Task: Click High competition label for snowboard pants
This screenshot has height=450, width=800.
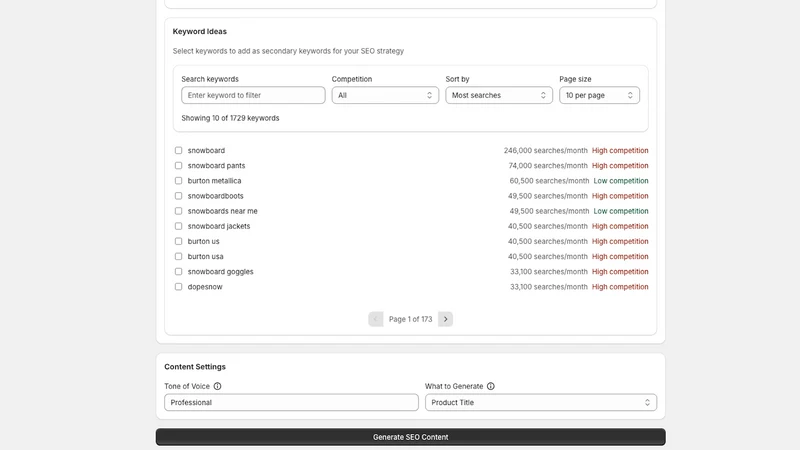Action: (620, 165)
